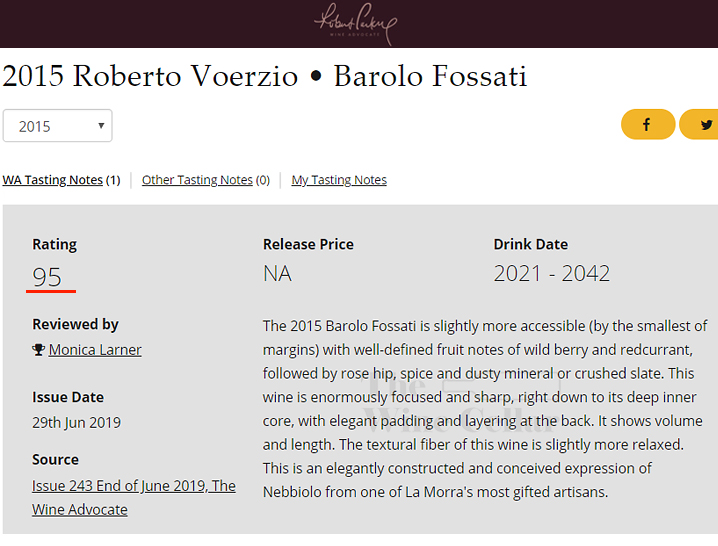Click the Robert Parker Wine Advocate logo

pos(355,24)
